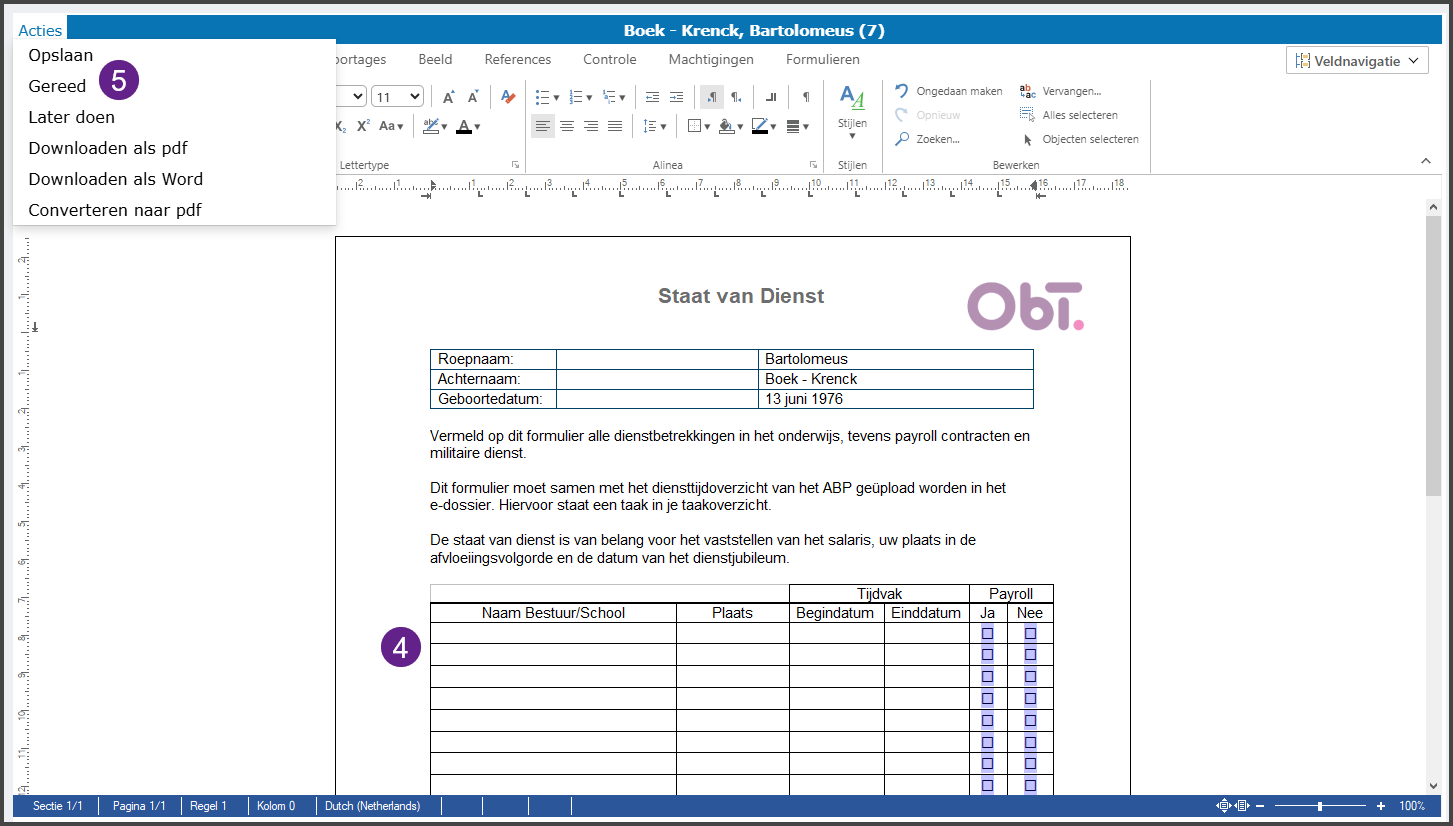Viewport: 1453px width, 826px height.
Task: Insert a bulleted list
Action: click(x=543, y=97)
